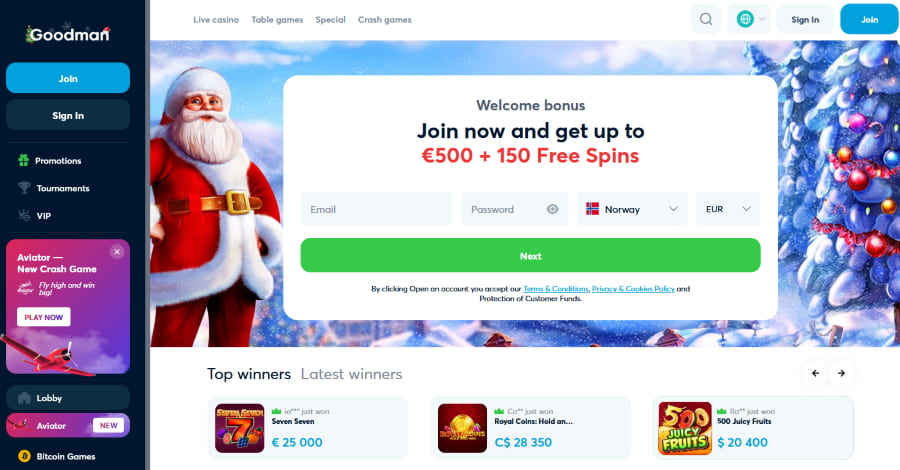
Task: Open the search magnifier icon
Action: [706, 20]
